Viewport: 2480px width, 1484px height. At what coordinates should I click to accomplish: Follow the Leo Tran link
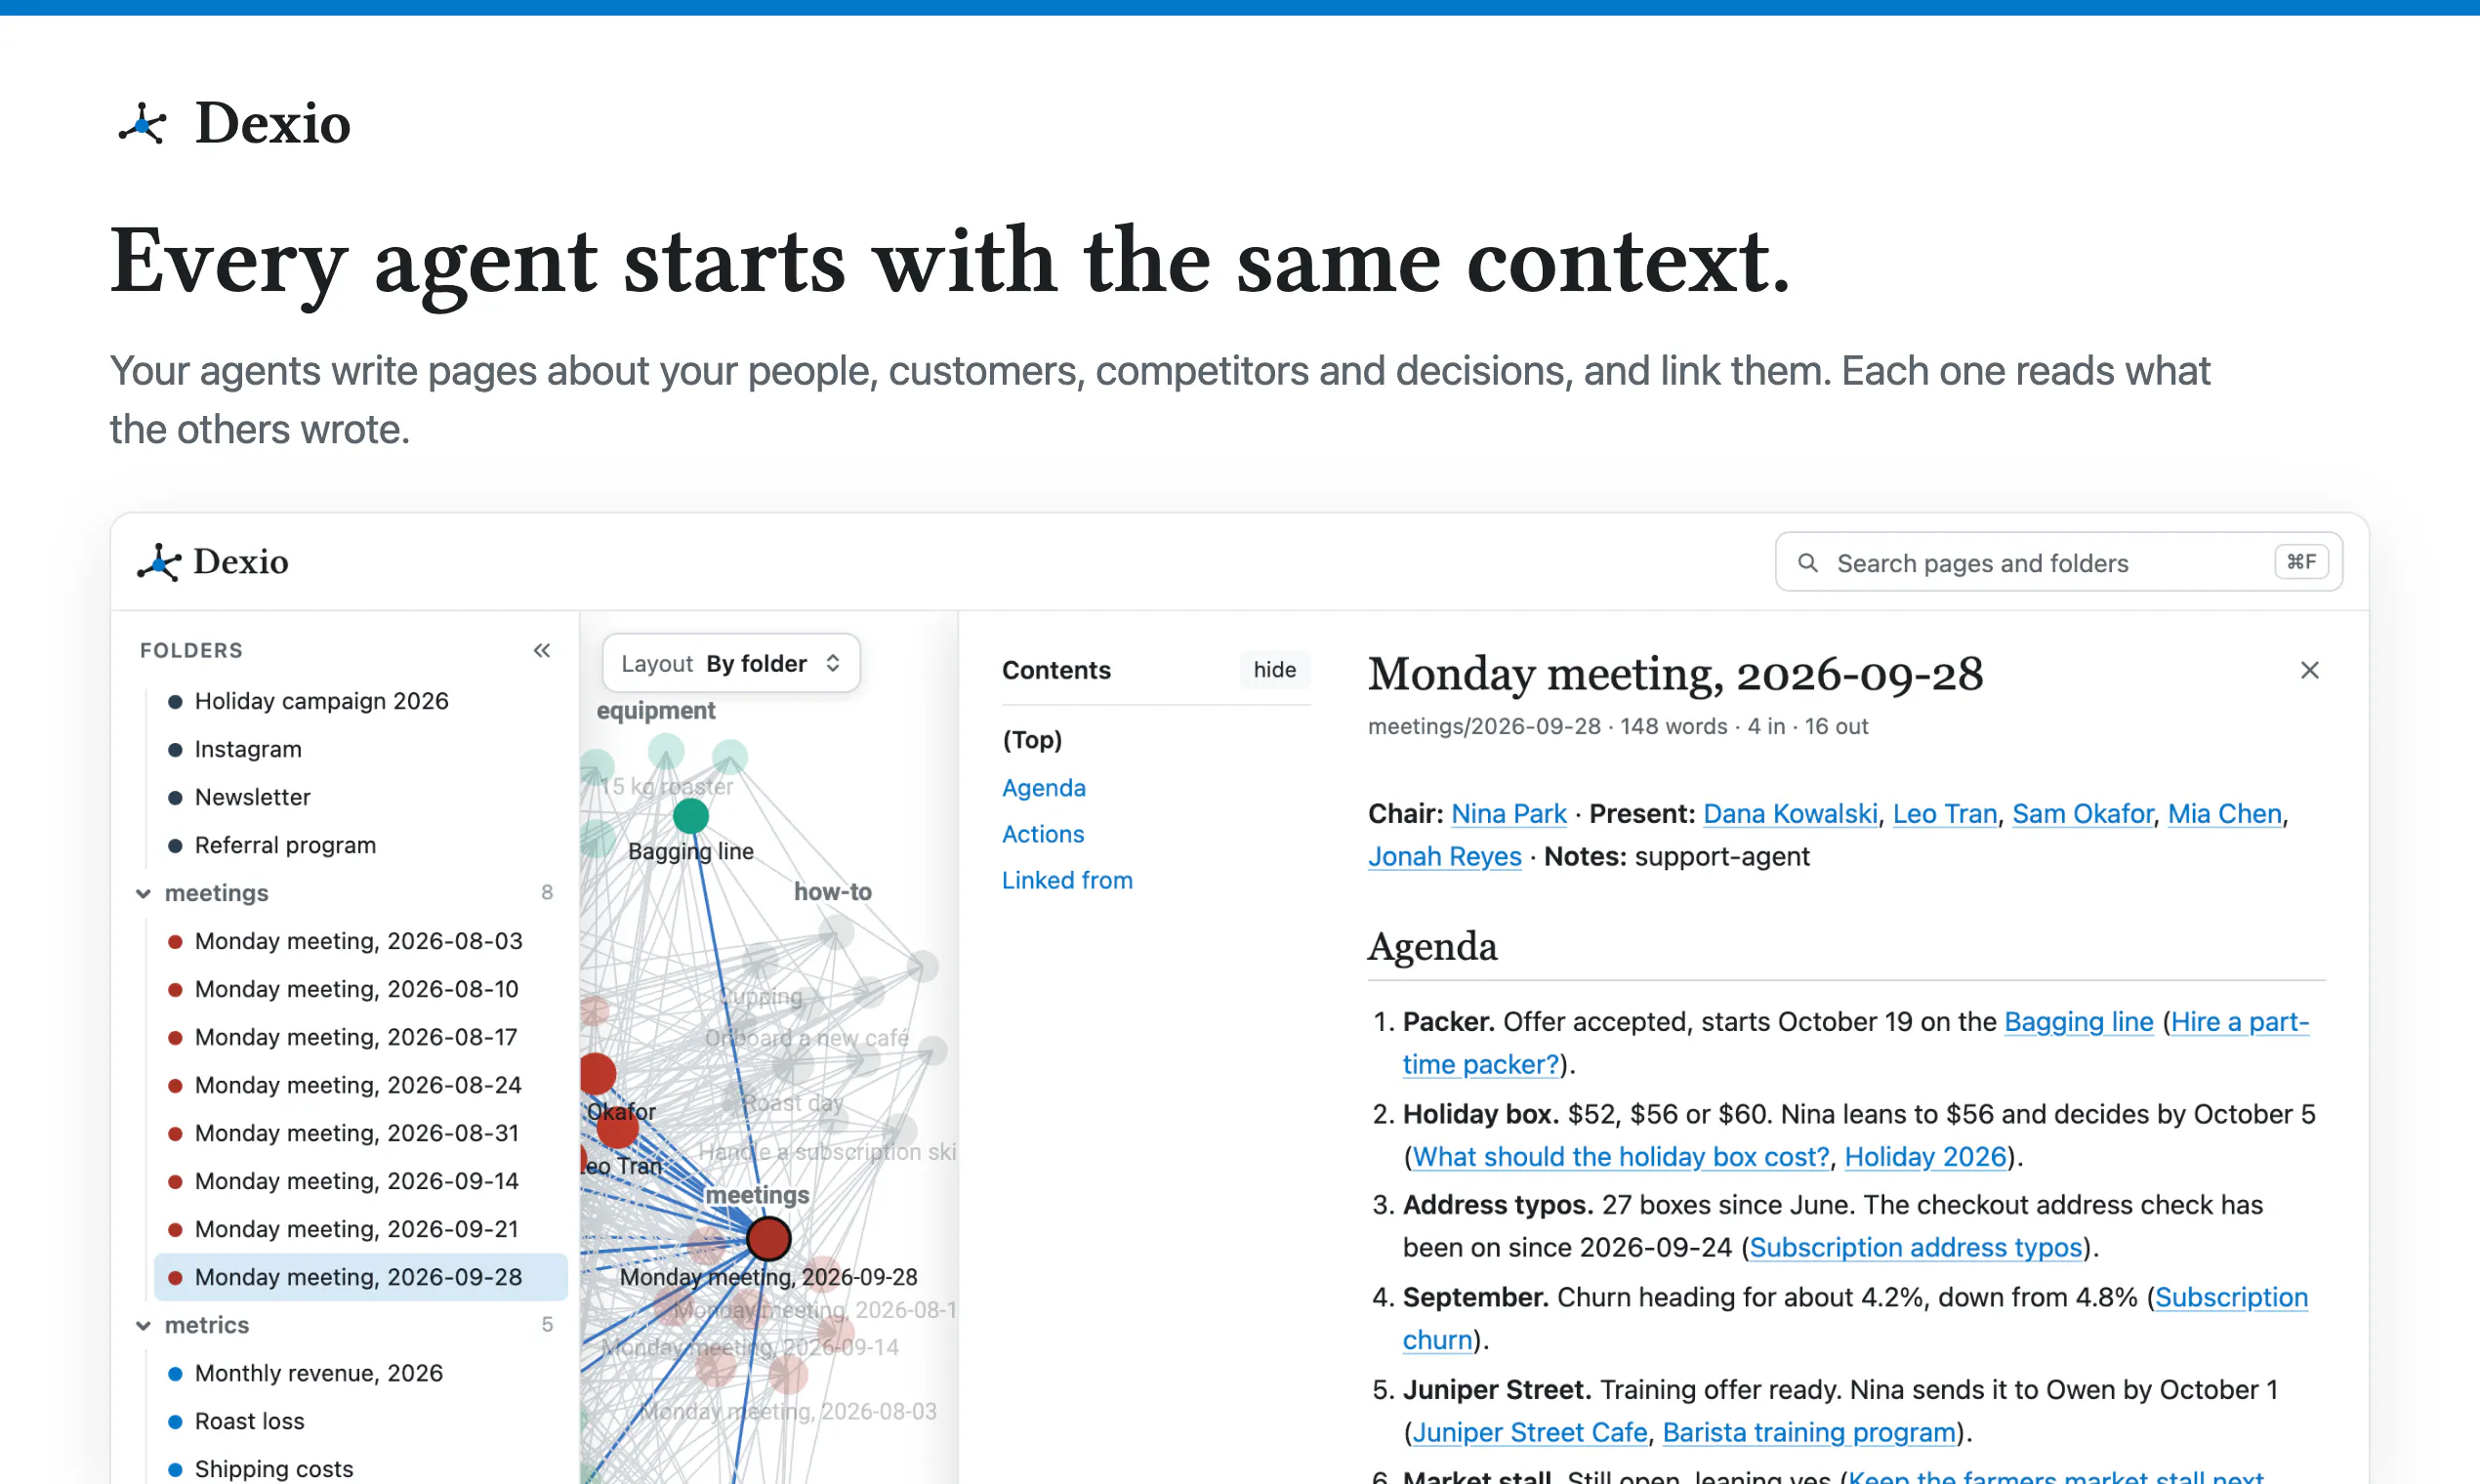1944,814
